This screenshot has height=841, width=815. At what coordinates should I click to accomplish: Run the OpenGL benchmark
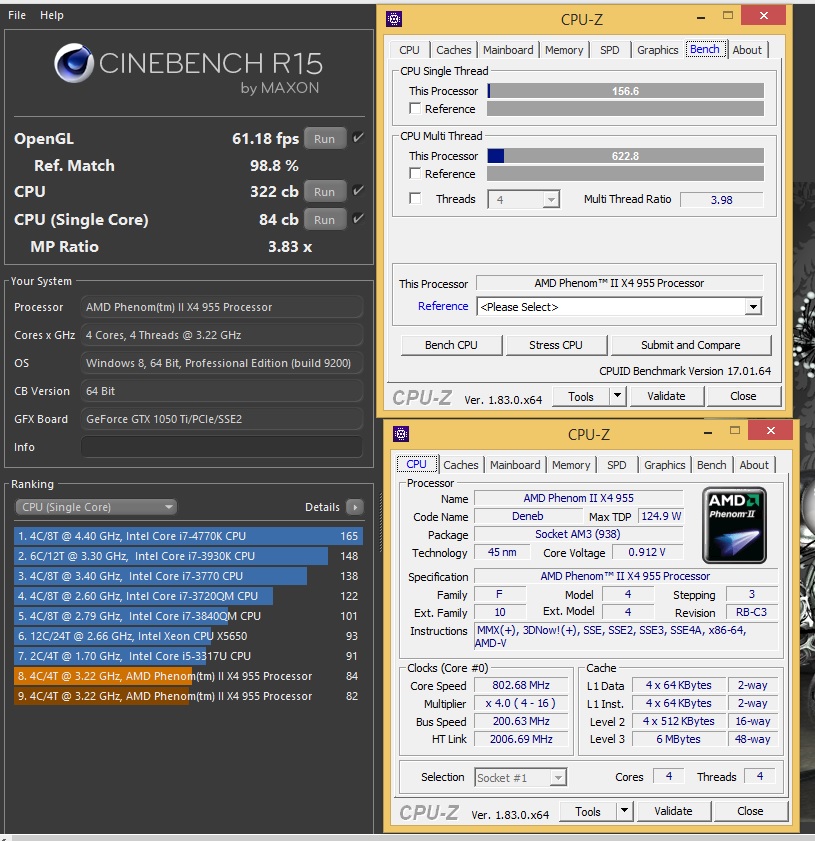coord(324,138)
